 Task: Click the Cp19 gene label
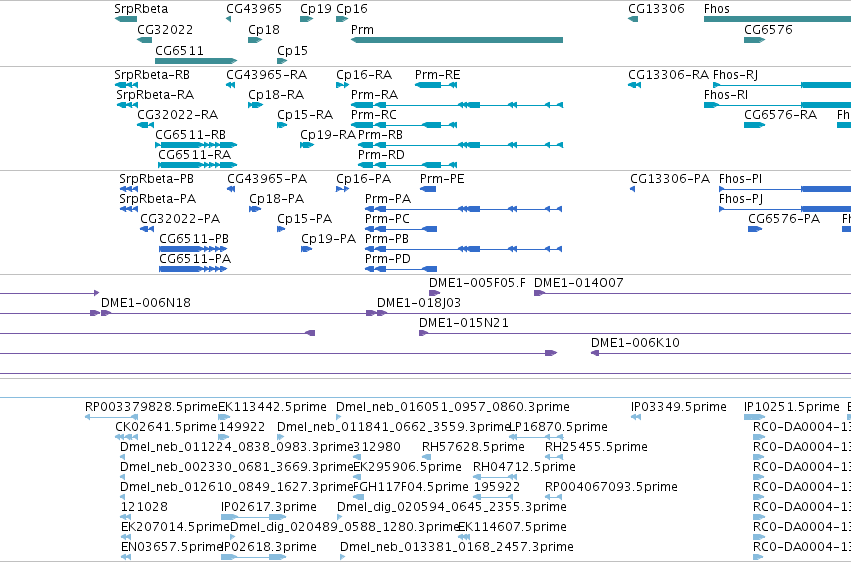pos(316,9)
